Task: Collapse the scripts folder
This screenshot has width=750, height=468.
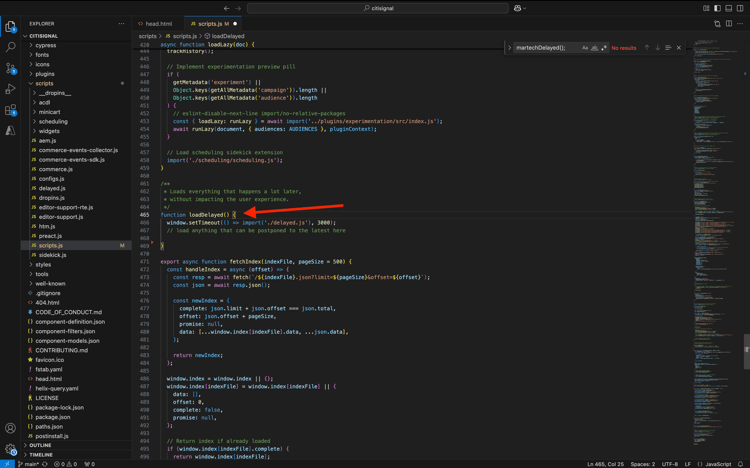Action: [x=44, y=84]
